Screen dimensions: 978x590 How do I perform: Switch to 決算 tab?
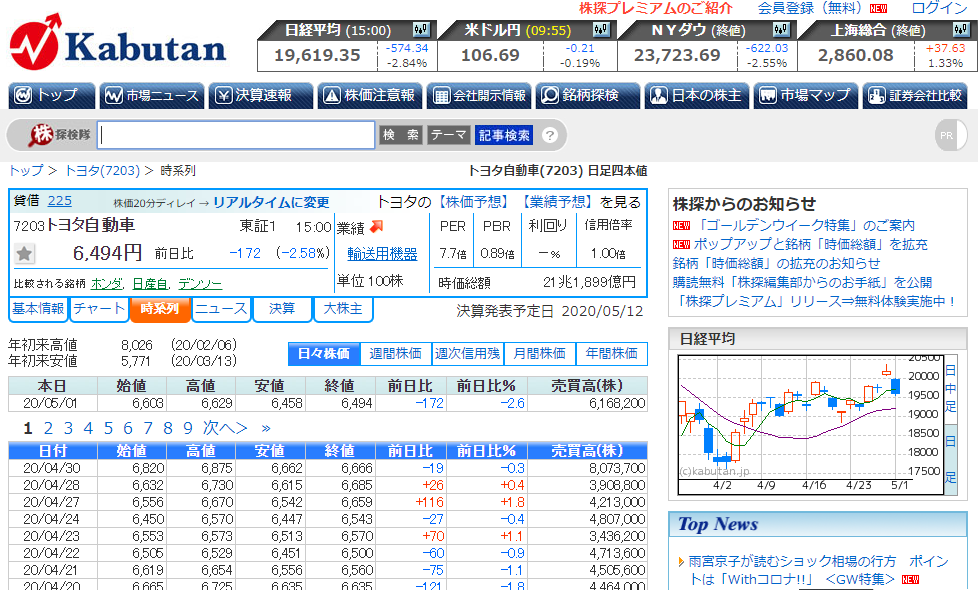pyautogui.click(x=282, y=309)
